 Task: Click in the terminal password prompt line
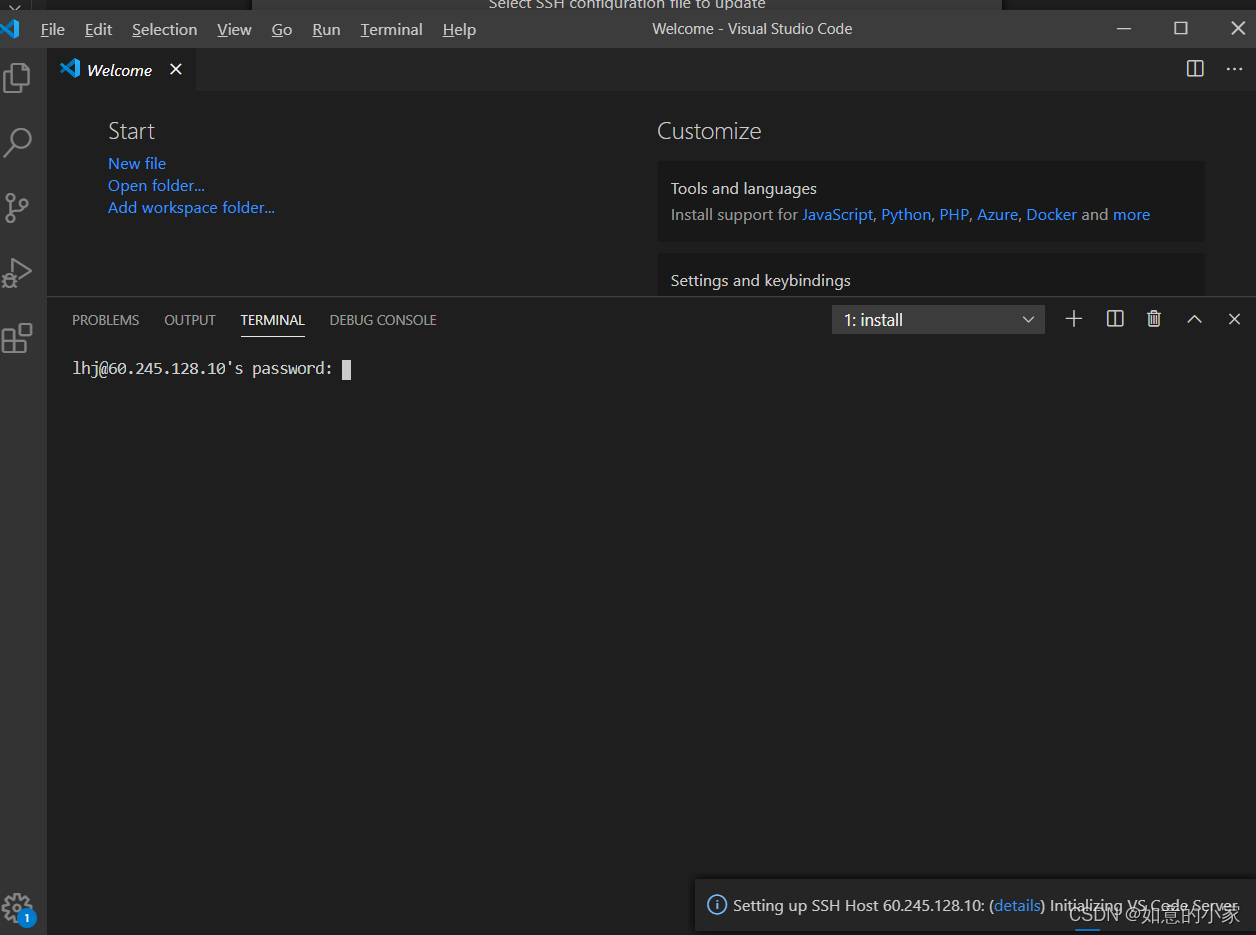tap(211, 369)
